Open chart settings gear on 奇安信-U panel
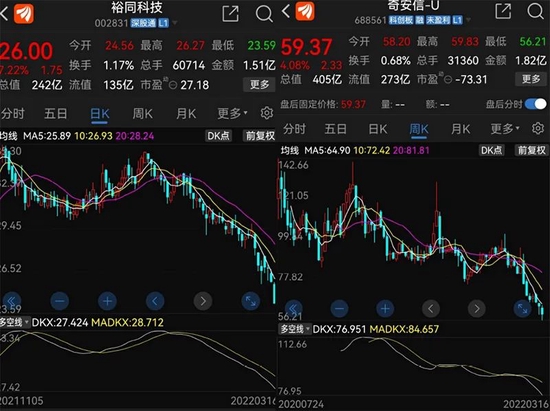Image resolution: width=550 pixels, height=411 pixels. (x=538, y=128)
